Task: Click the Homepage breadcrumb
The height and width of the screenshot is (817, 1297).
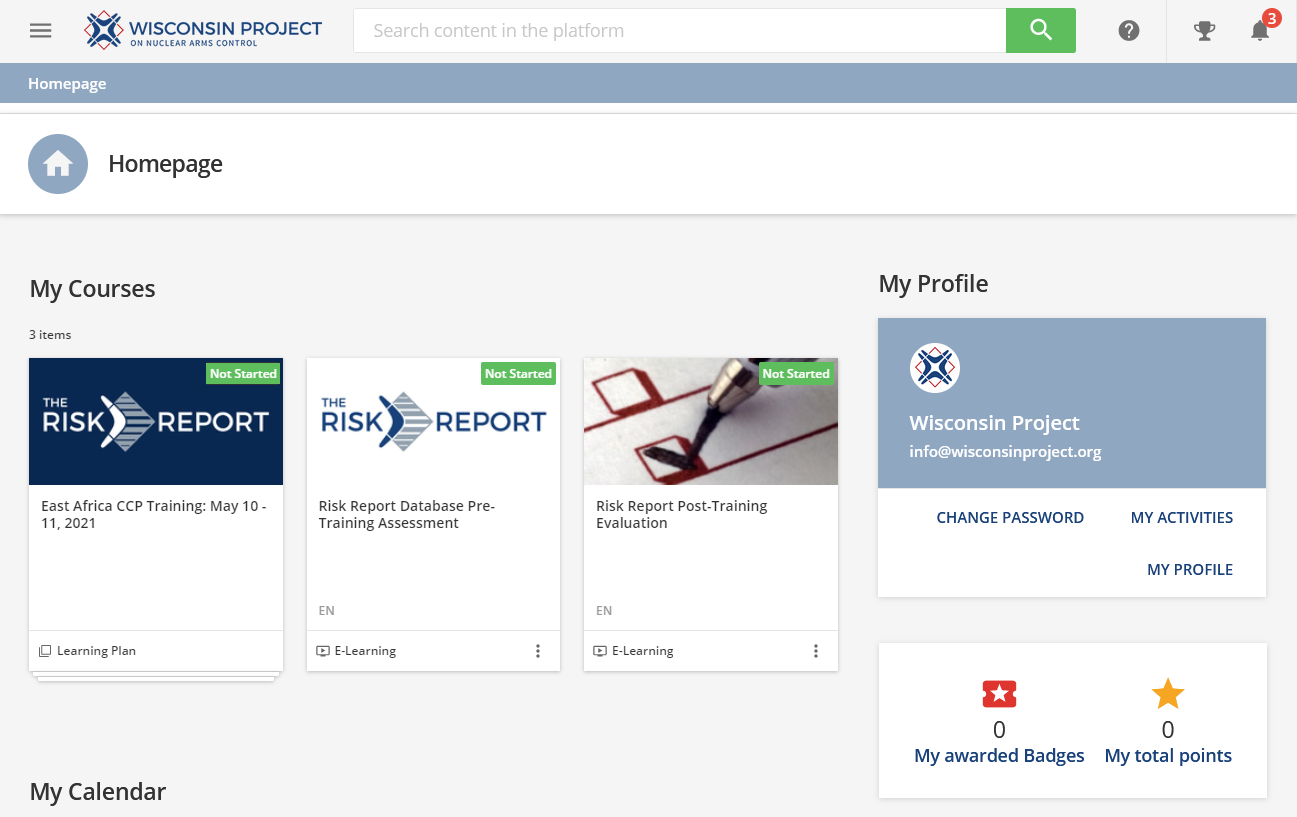Action: click(x=67, y=84)
